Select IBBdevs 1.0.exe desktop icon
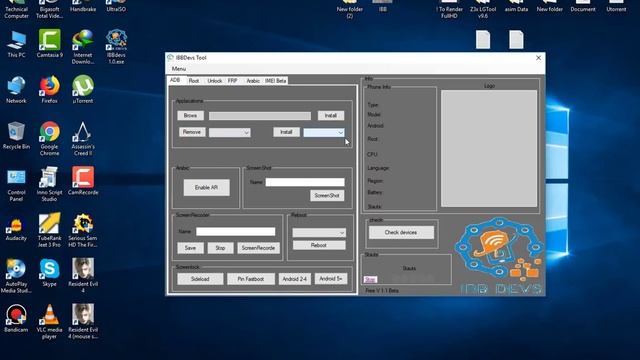 [x=116, y=47]
